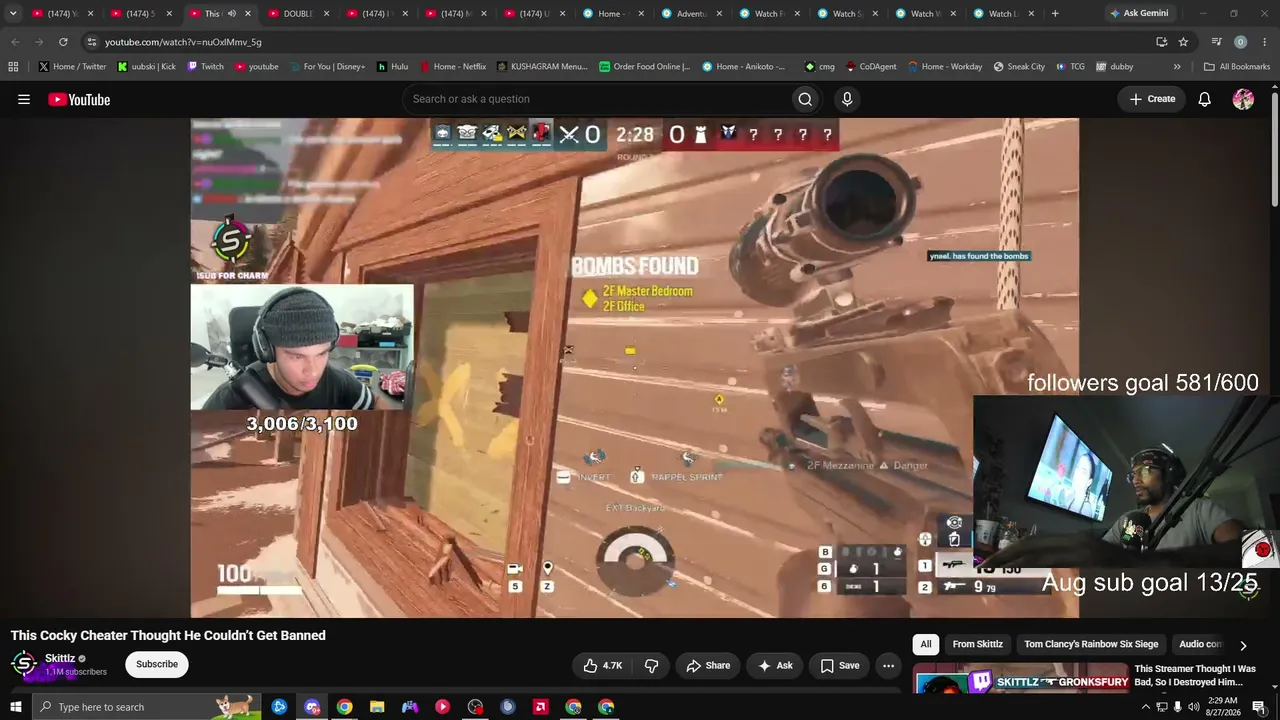This screenshot has height=720, width=1280.
Task: Open the Windows notification center
Action: pyautogui.click(x=1258, y=707)
